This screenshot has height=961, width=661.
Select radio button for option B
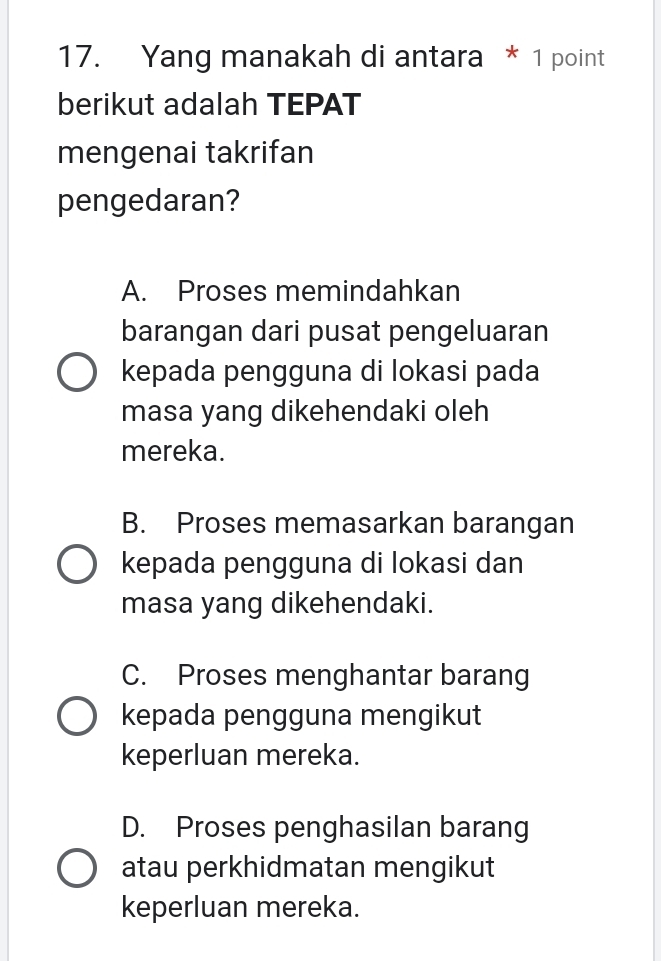pyautogui.click(x=76, y=563)
